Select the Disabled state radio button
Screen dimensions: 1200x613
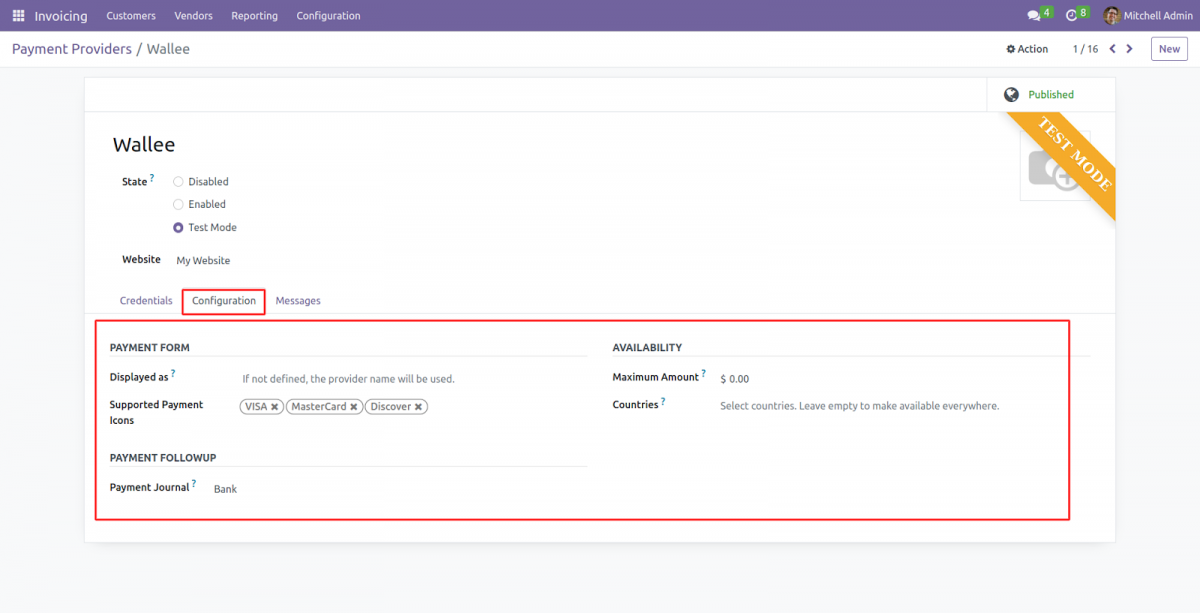coord(177,181)
